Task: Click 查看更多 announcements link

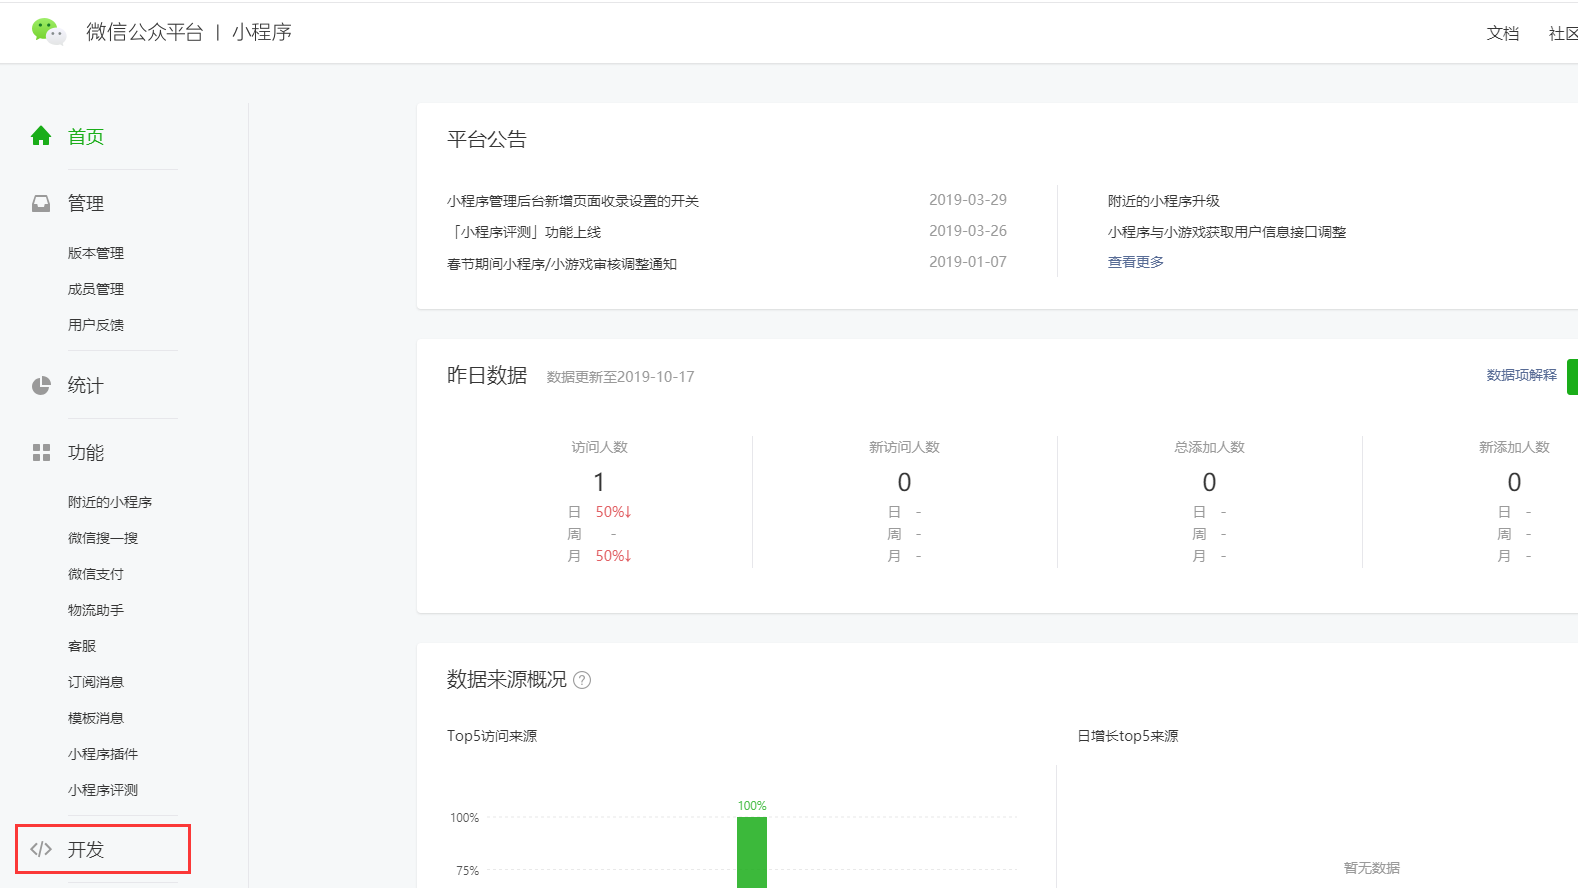Action: [x=1135, y=262]
